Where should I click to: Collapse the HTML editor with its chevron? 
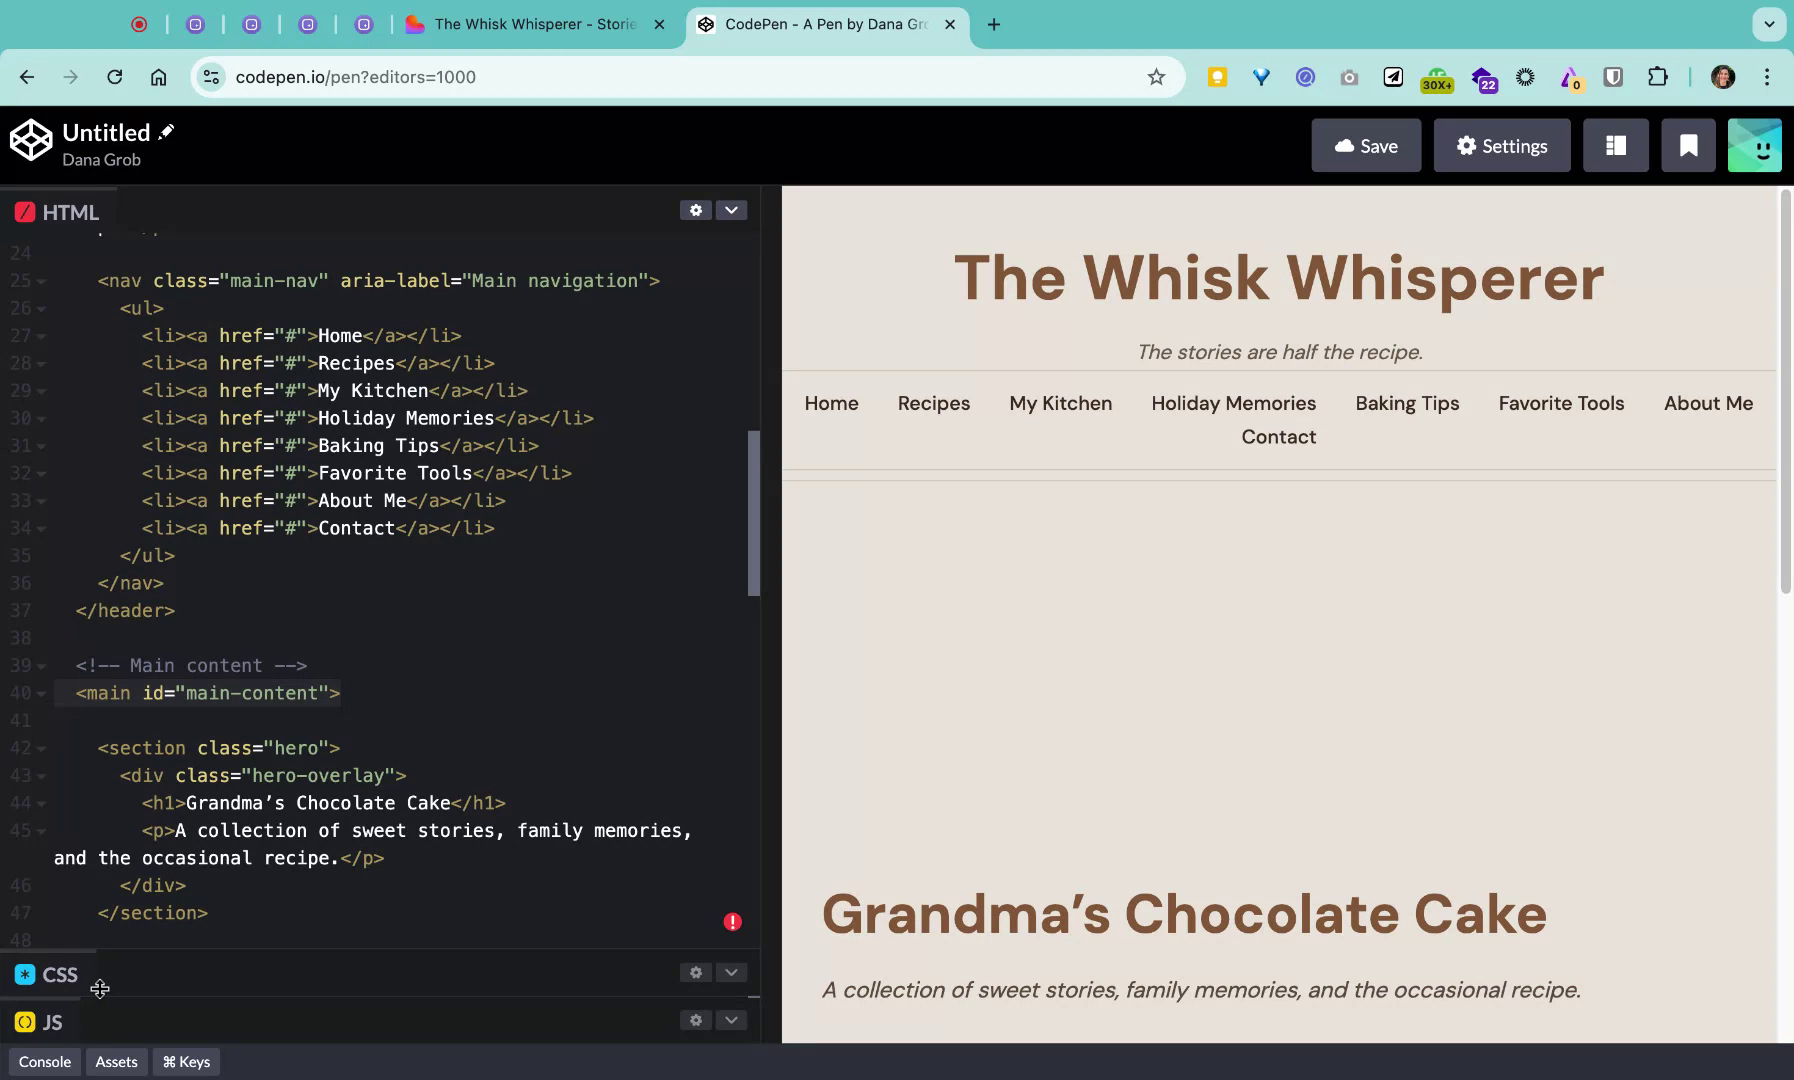click(731, 210)
